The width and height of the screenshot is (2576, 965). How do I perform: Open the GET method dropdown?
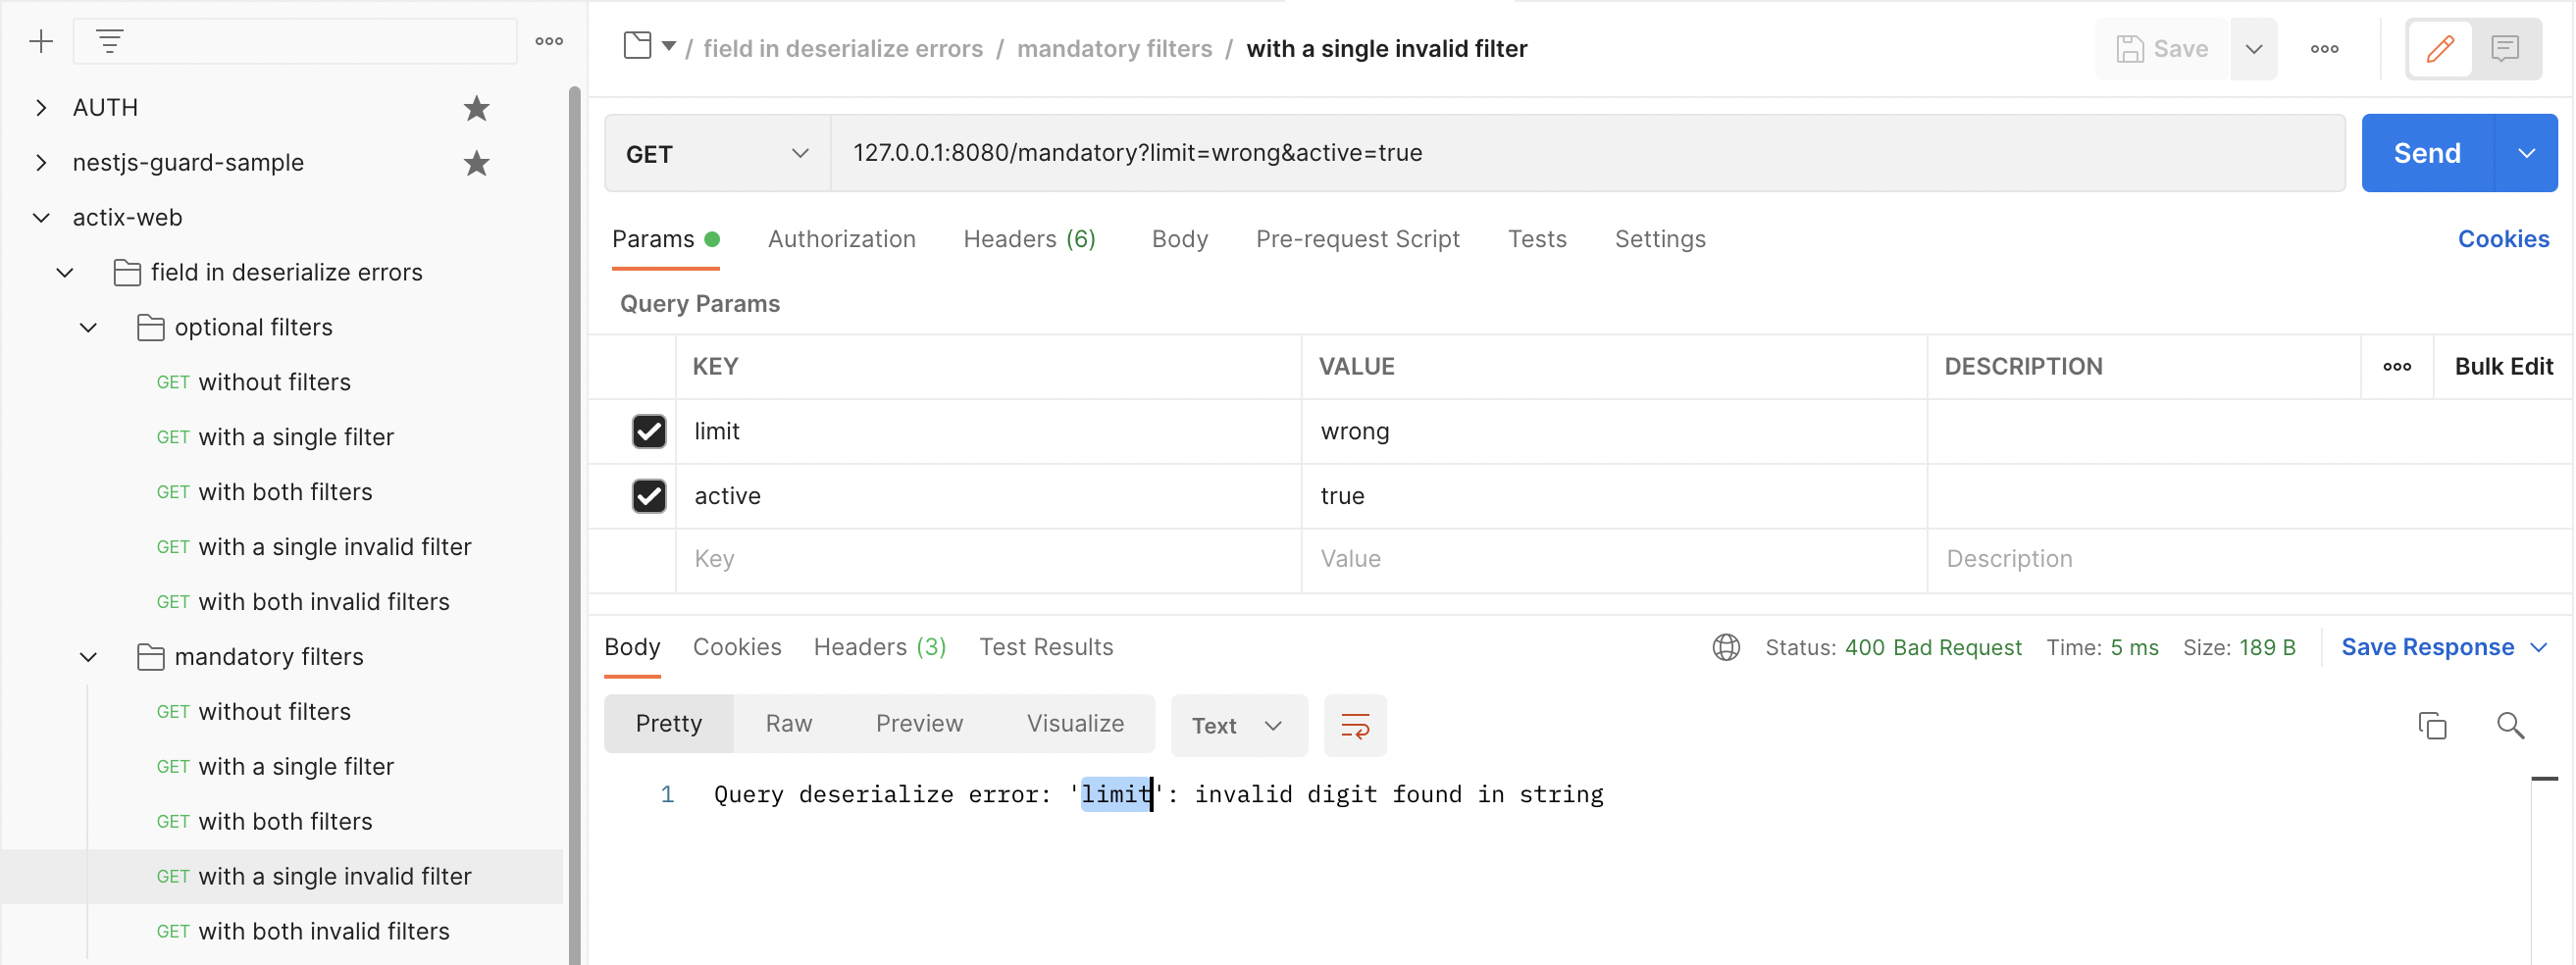pos(717,153)
